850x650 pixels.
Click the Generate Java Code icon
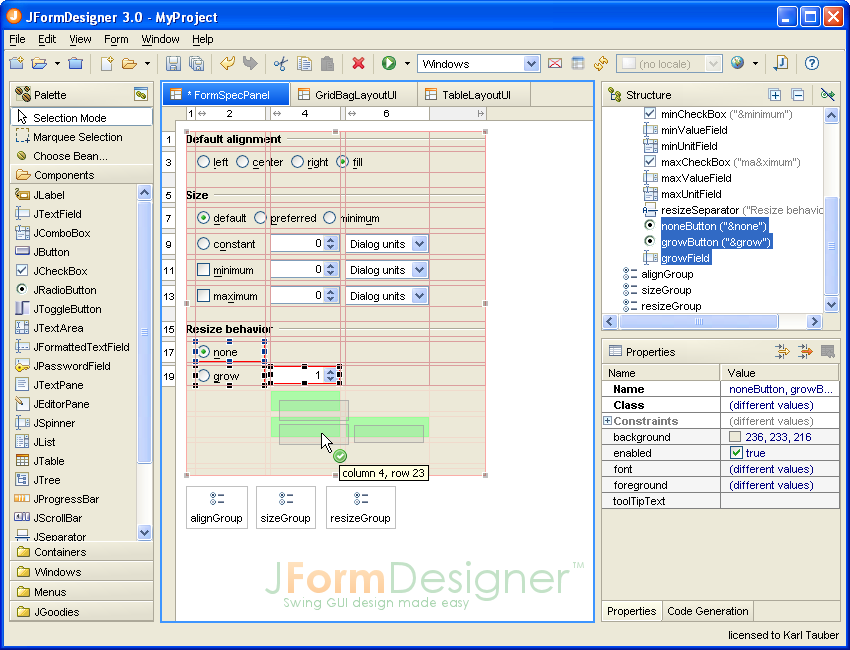pyautogui.click(x=781, y=63)
